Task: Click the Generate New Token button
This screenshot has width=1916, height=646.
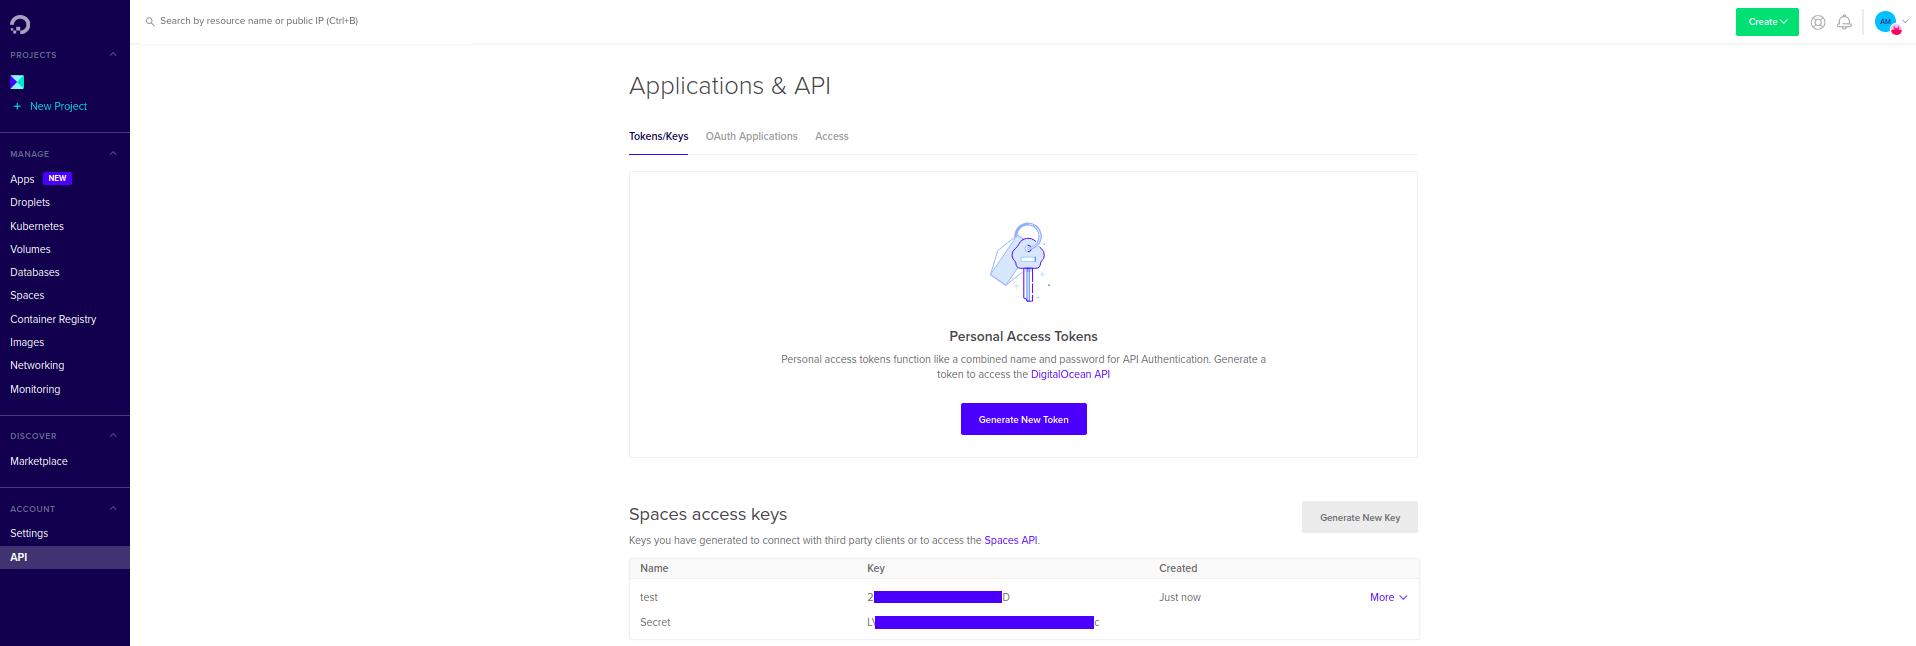Action: tap(1024, 419)
